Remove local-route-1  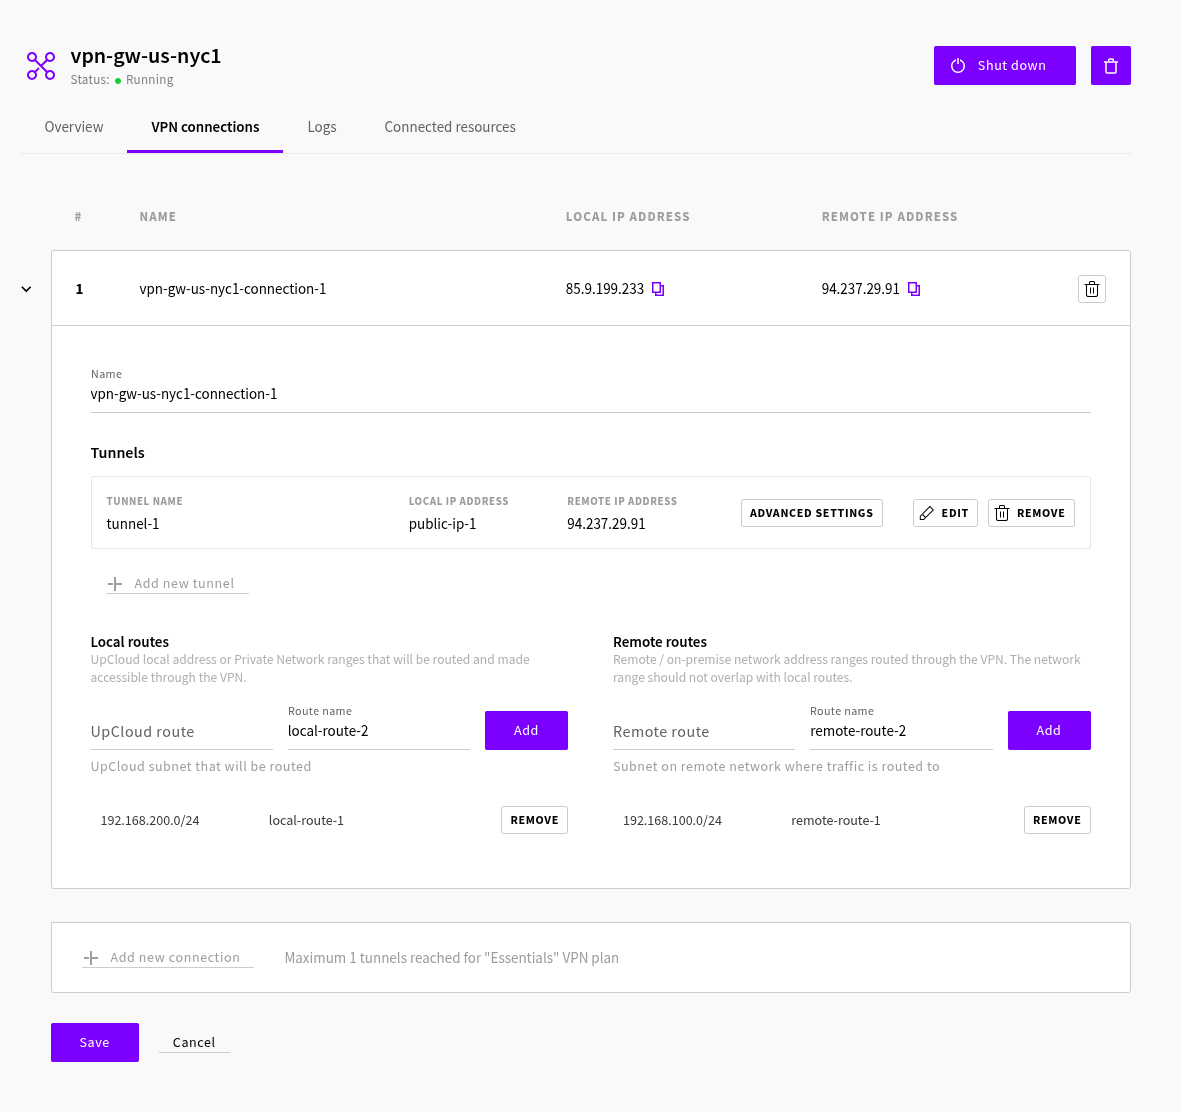[534, 820]
